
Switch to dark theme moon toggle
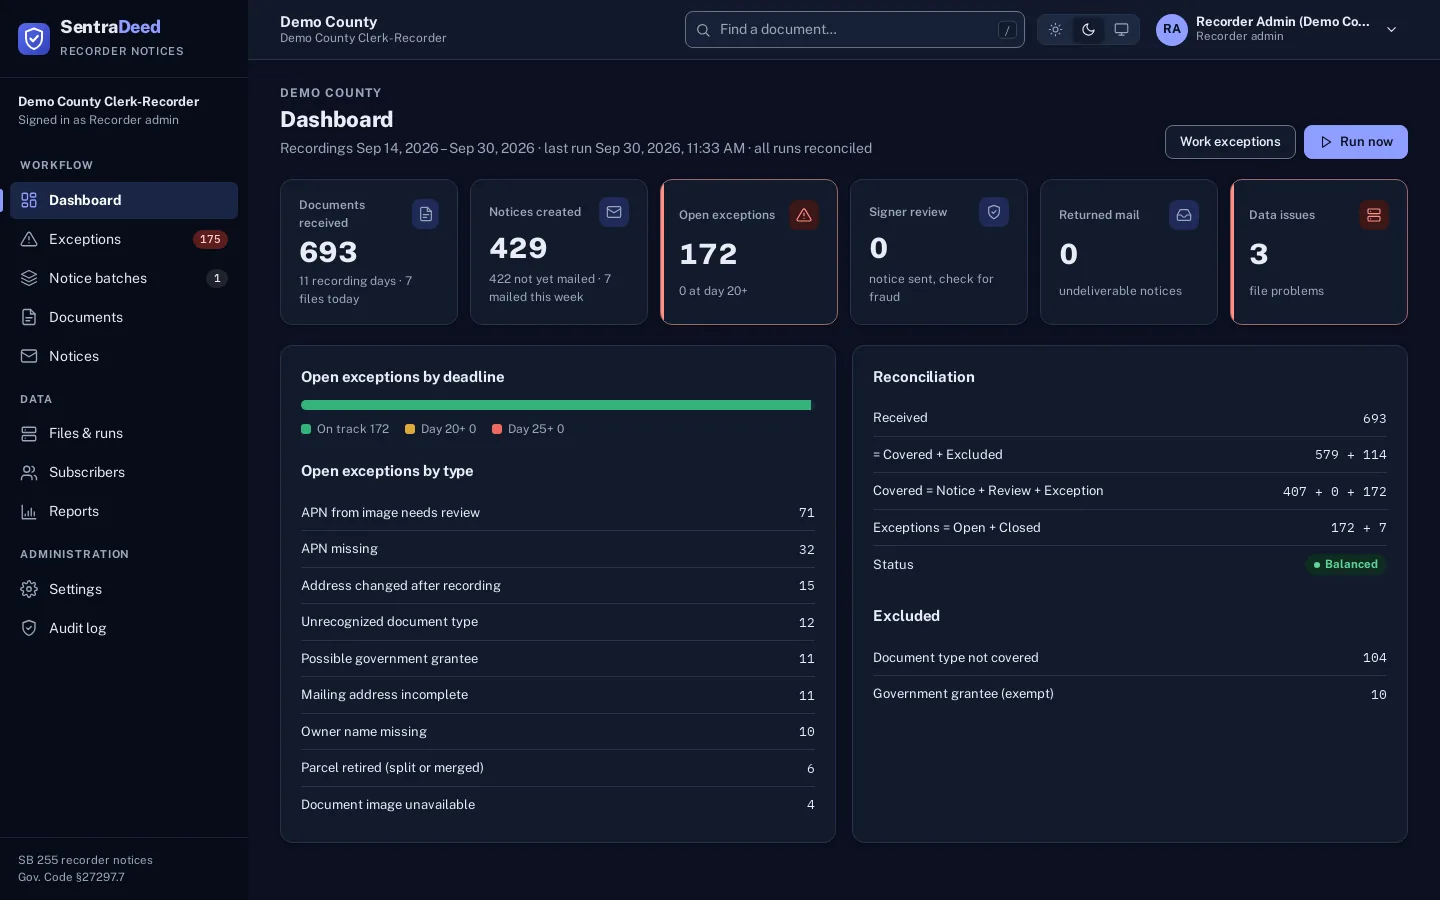[1088, 30]
